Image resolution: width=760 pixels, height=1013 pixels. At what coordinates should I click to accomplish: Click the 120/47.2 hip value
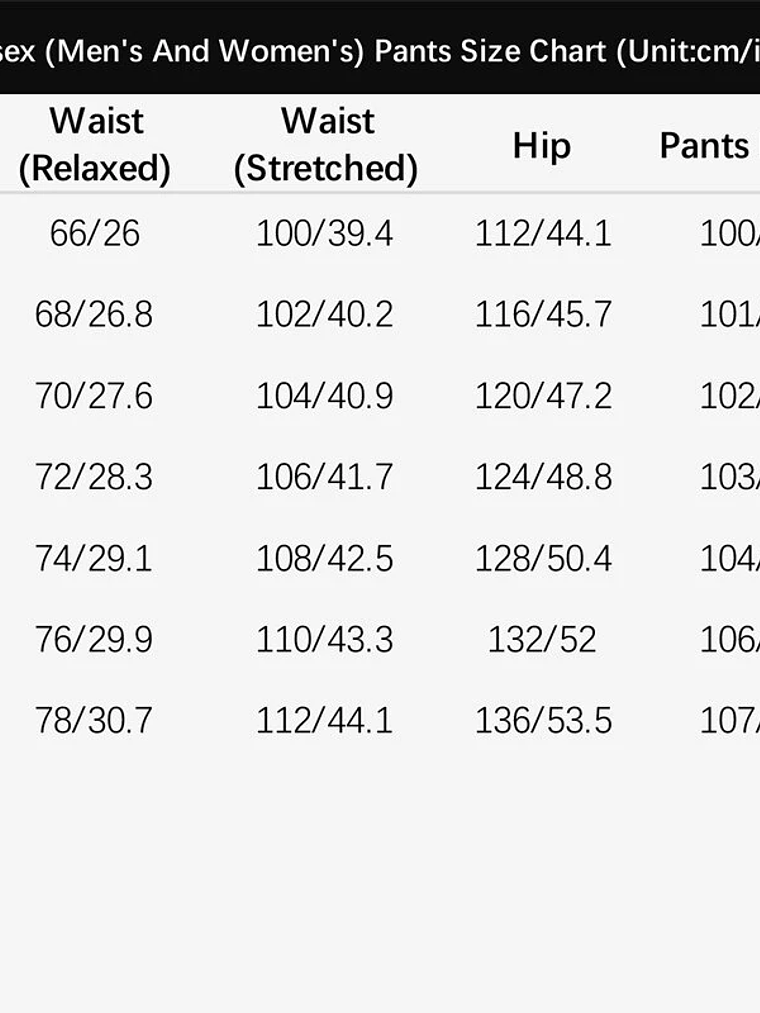tap(543, 396)
